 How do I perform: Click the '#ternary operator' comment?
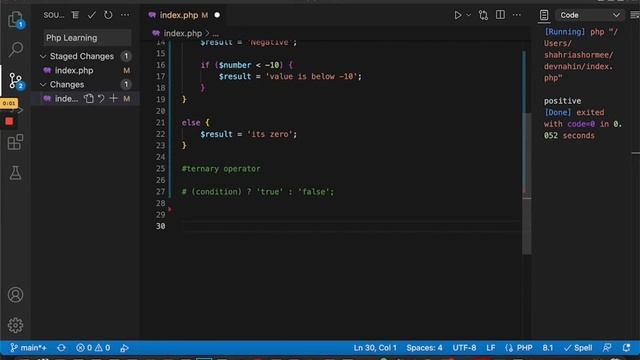(221, 169)
